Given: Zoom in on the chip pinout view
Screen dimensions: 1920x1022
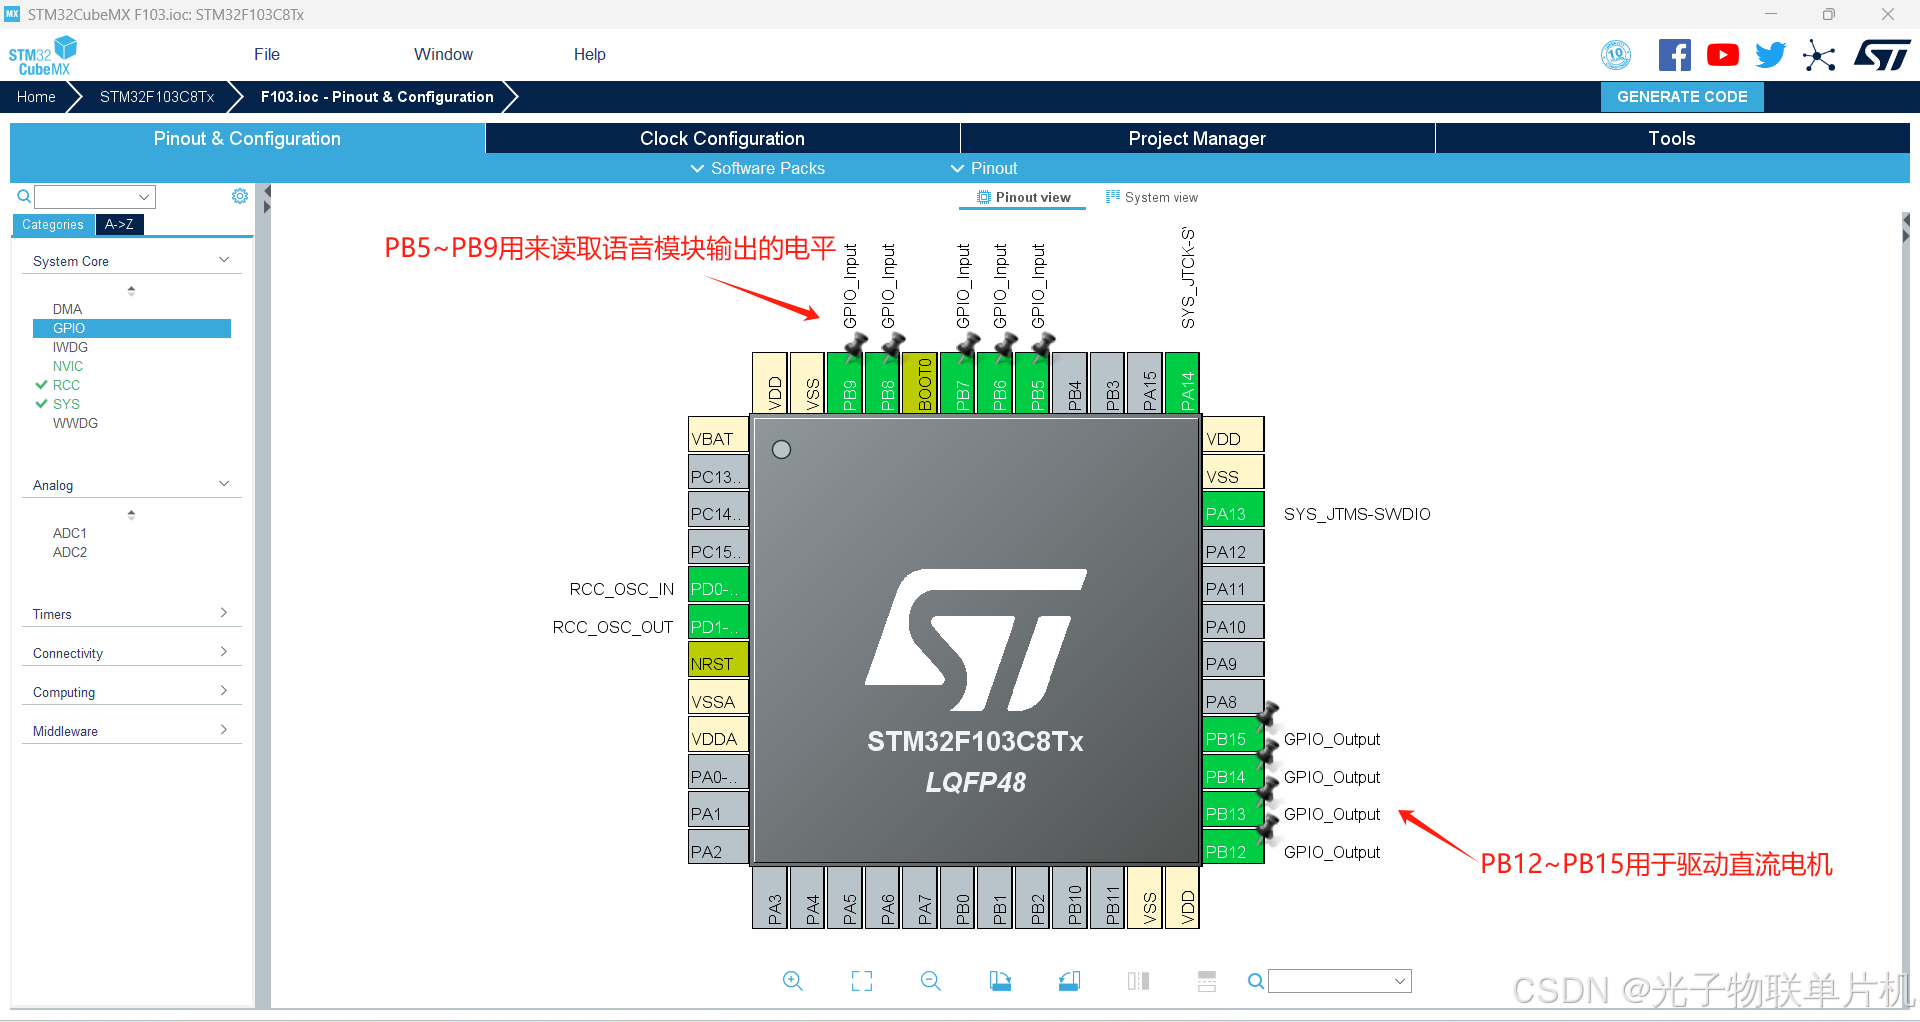Looking at the screenshot, I should point(793,981).
